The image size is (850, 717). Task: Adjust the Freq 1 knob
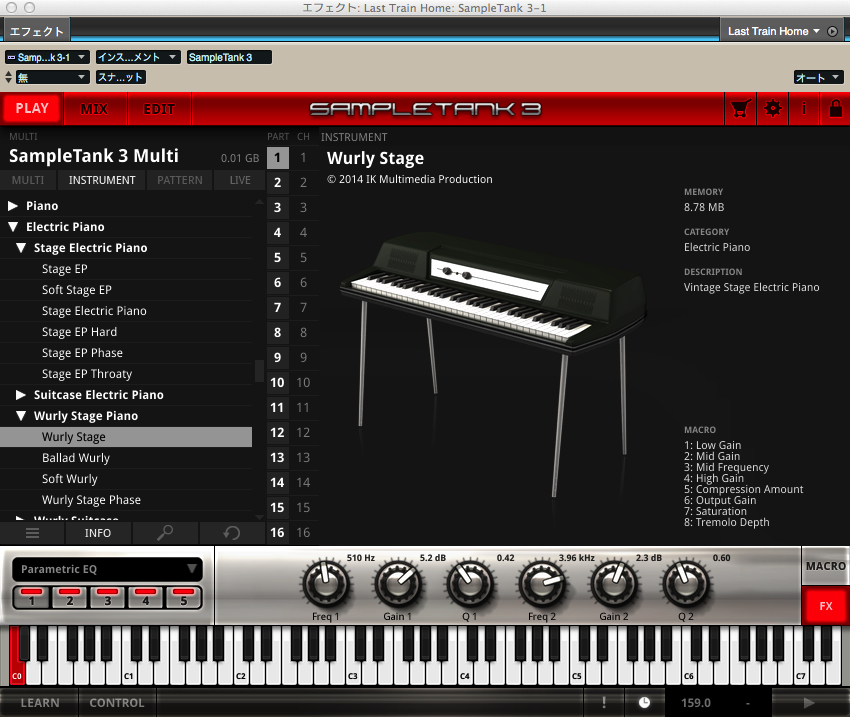point(326,585)
